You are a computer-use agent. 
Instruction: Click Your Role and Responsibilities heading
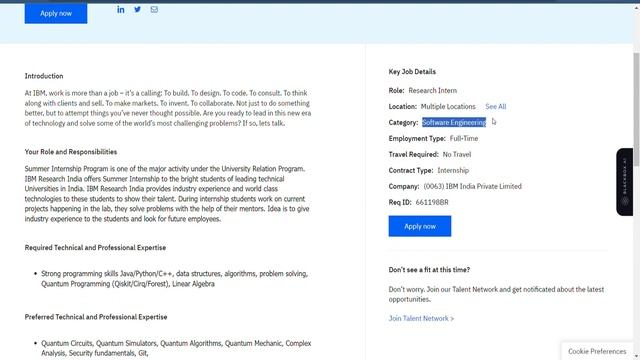pyautogui.click(x=71, y=152)
